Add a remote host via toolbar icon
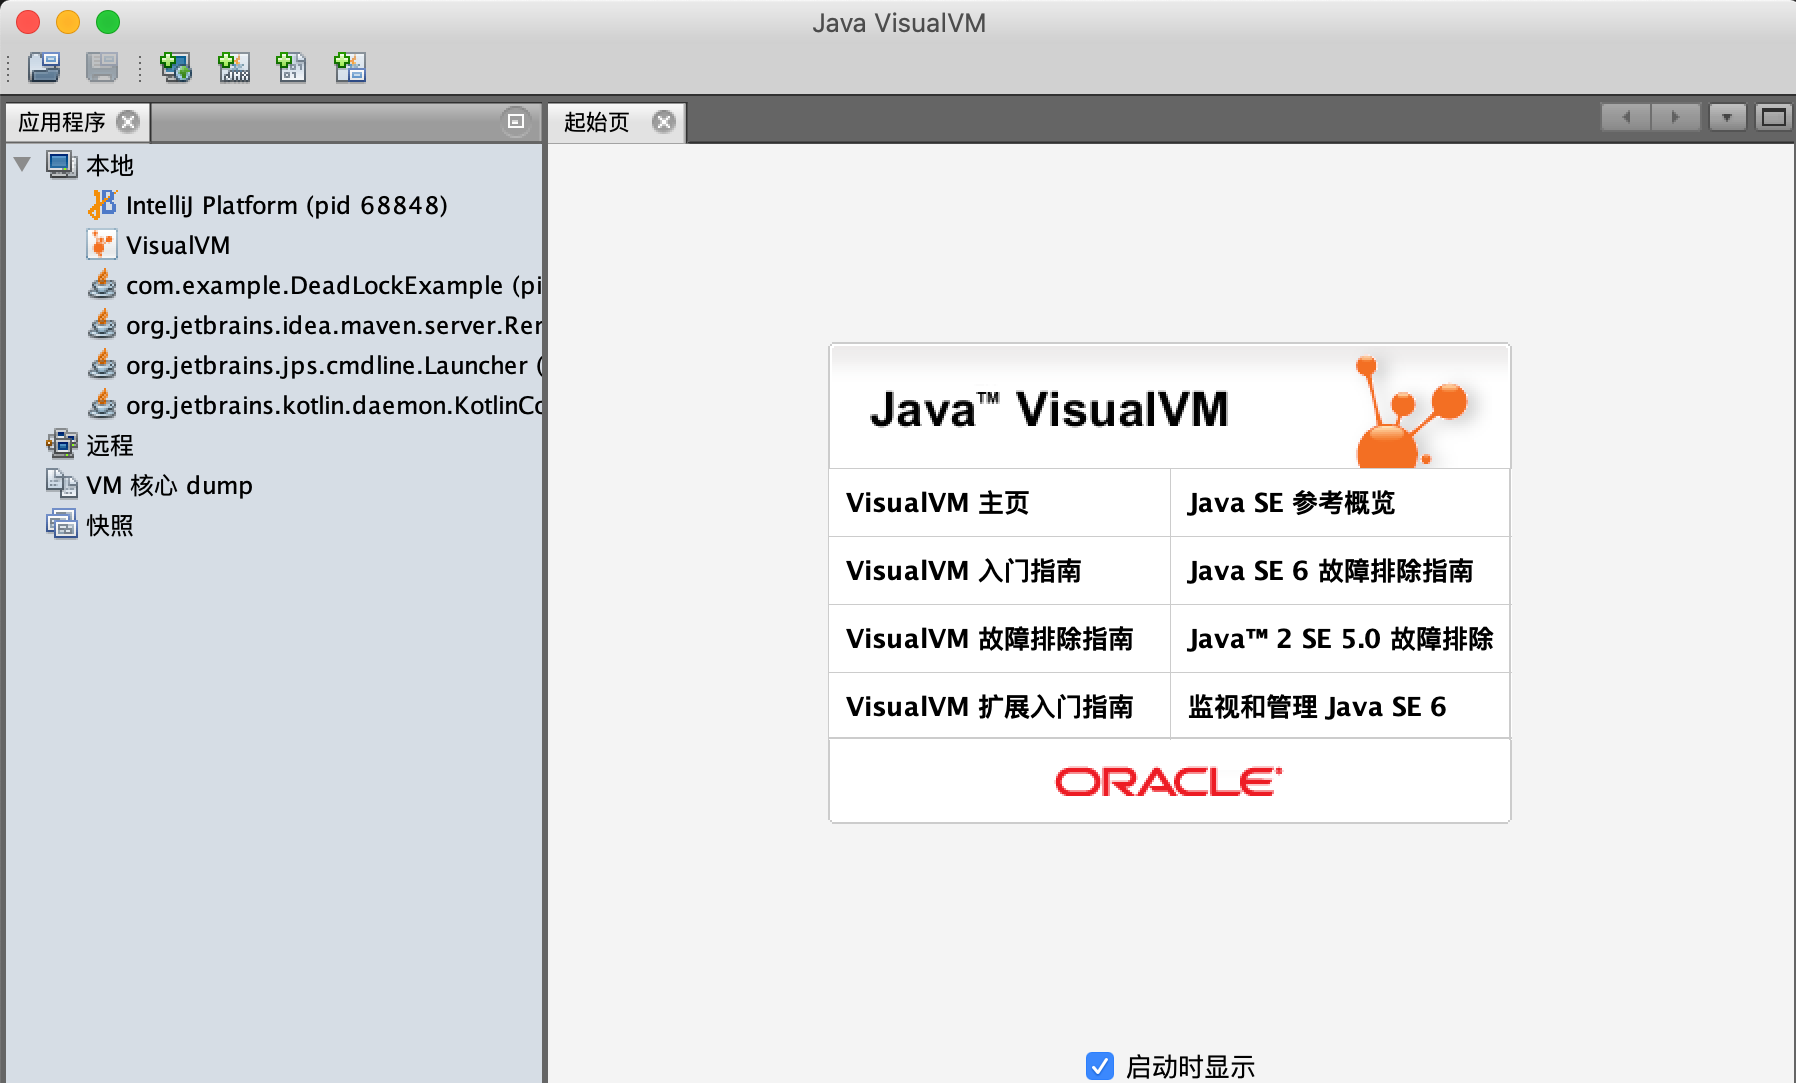Screen dimensions: 1796x1083 pos(176,68)
